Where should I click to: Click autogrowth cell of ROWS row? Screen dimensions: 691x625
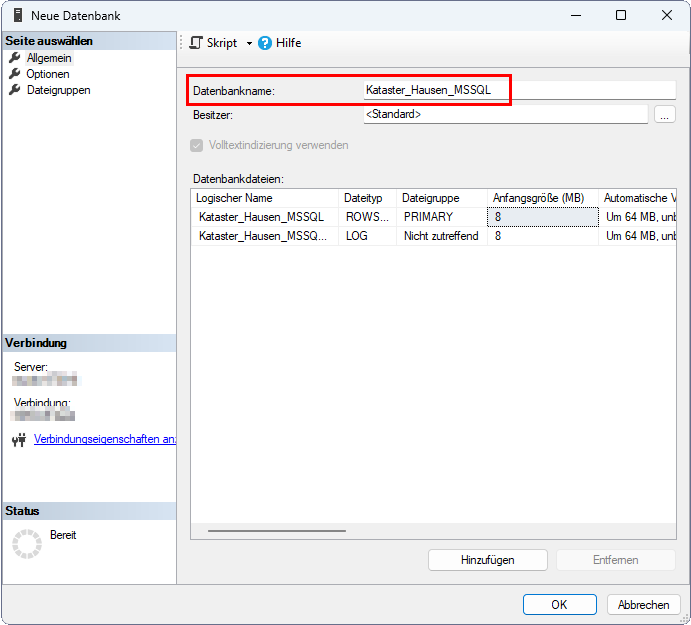point(637,217)
